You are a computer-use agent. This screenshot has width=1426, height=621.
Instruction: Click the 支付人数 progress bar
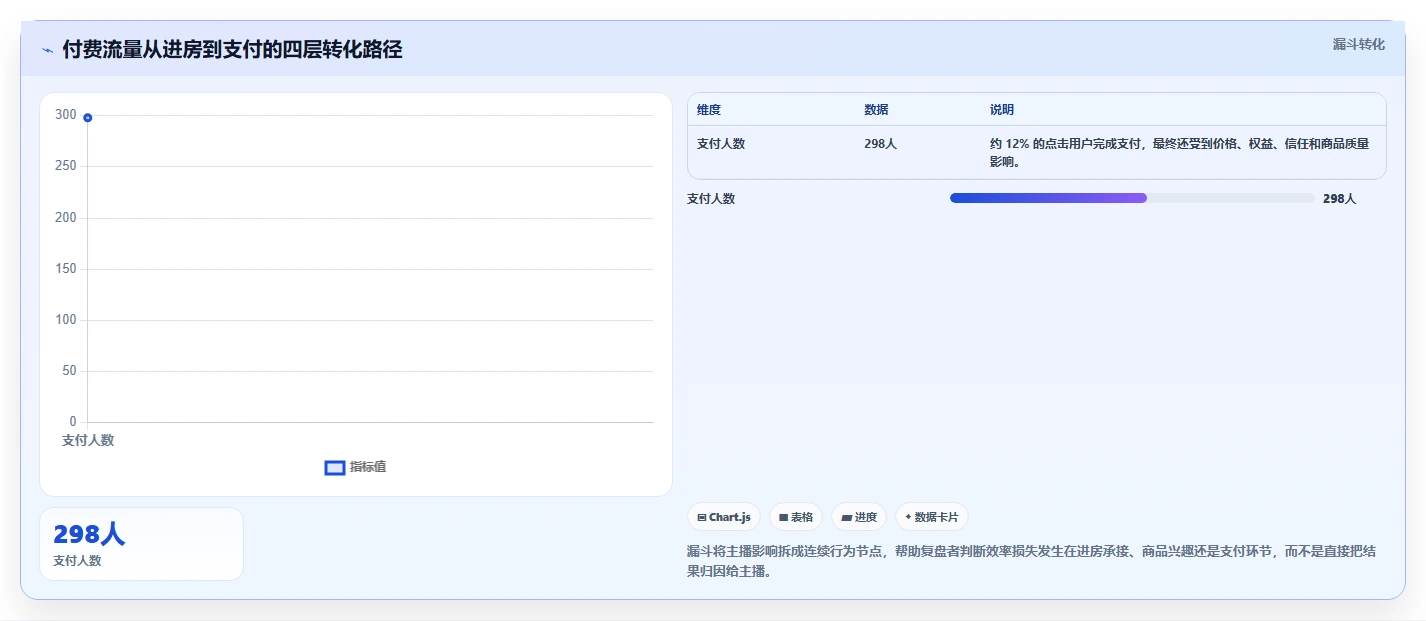coord(1132,198)
